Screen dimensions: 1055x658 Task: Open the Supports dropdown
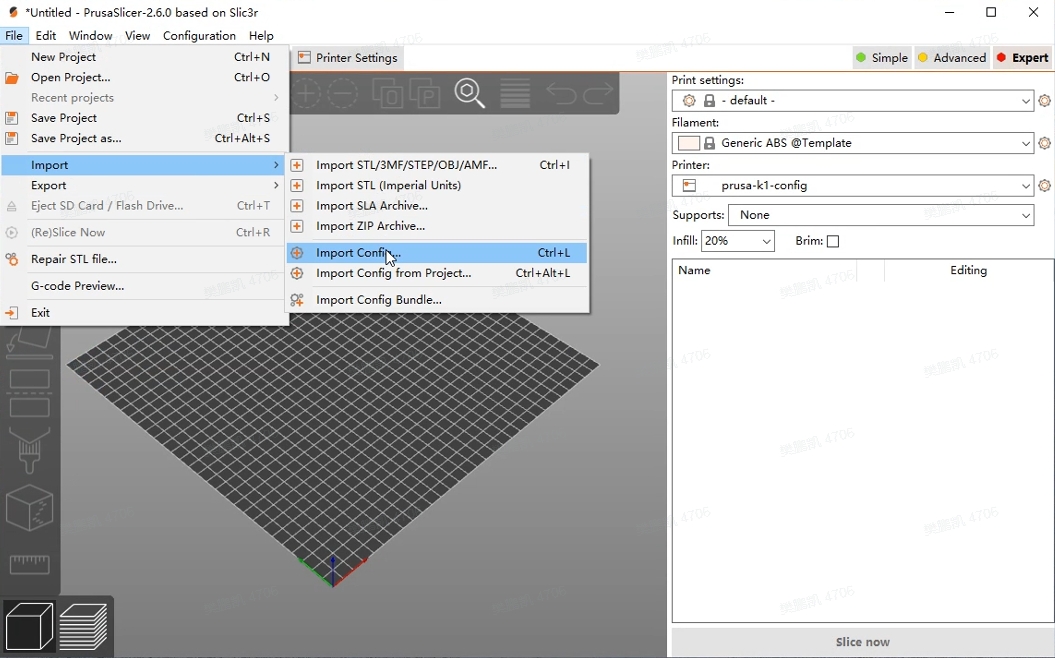(881, 215)
